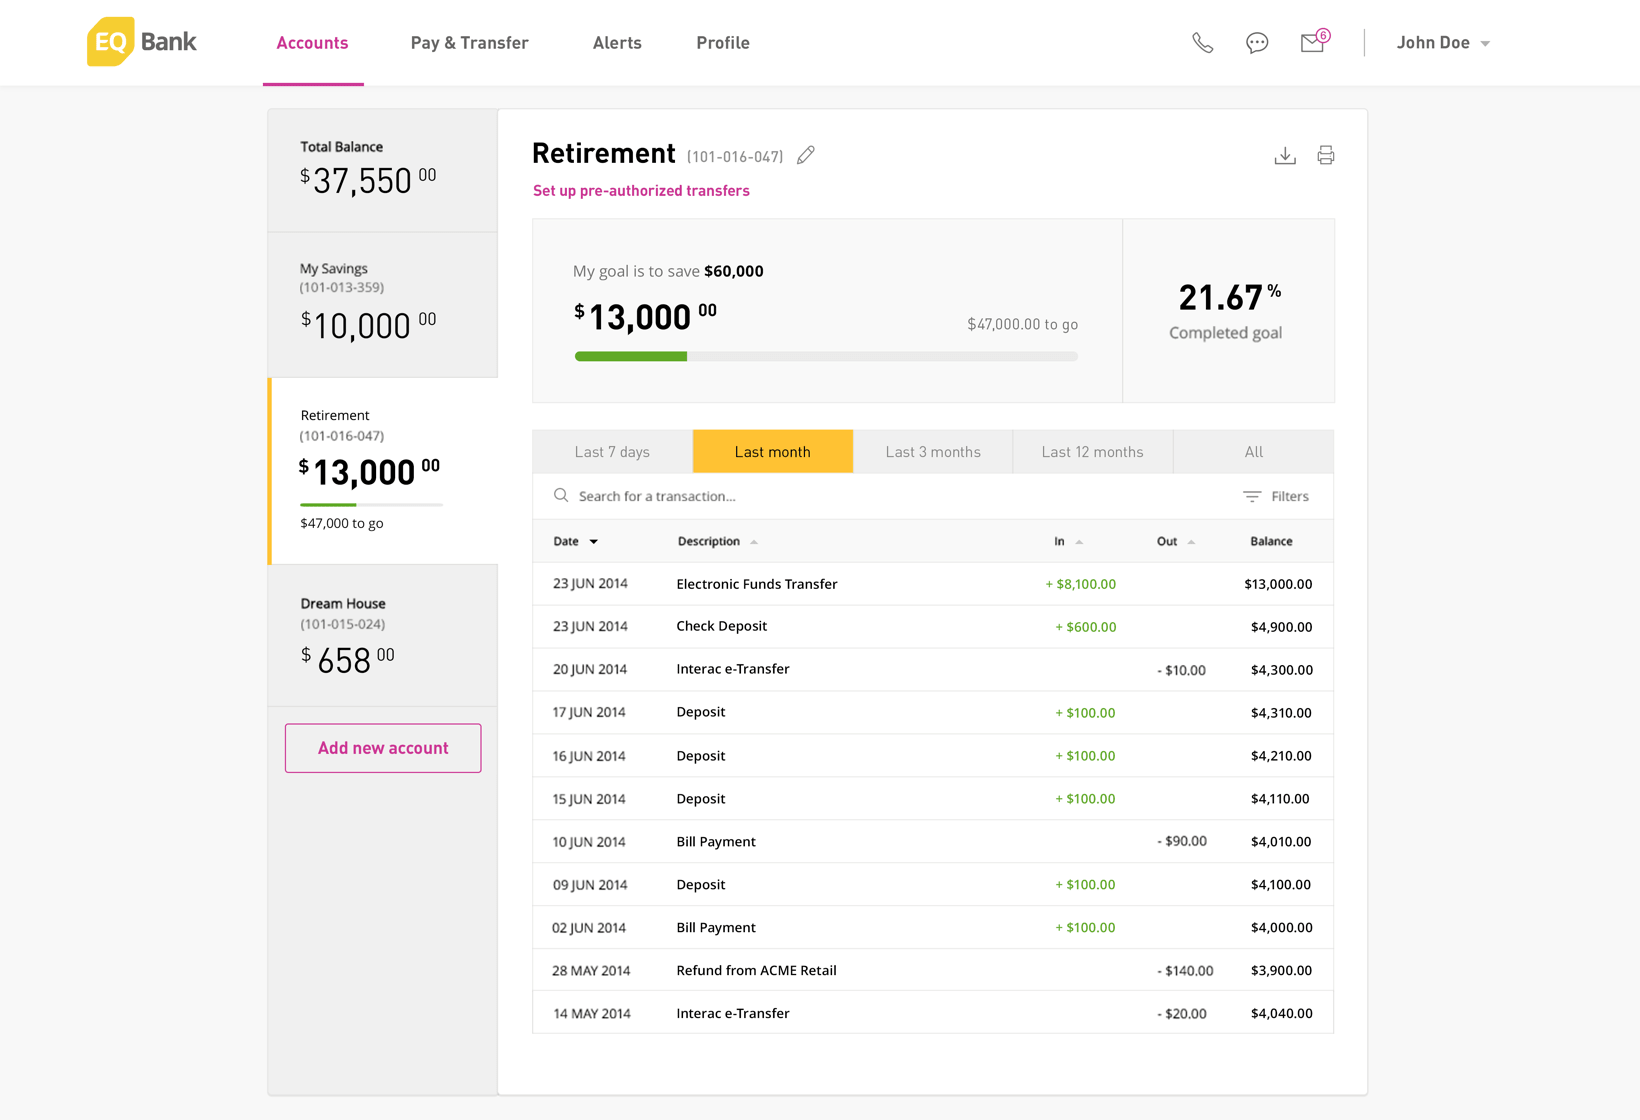1640x1120 pixels.
Task: Click the phone contact icon
Action: pyautogui.click(x=1202, y=43)
